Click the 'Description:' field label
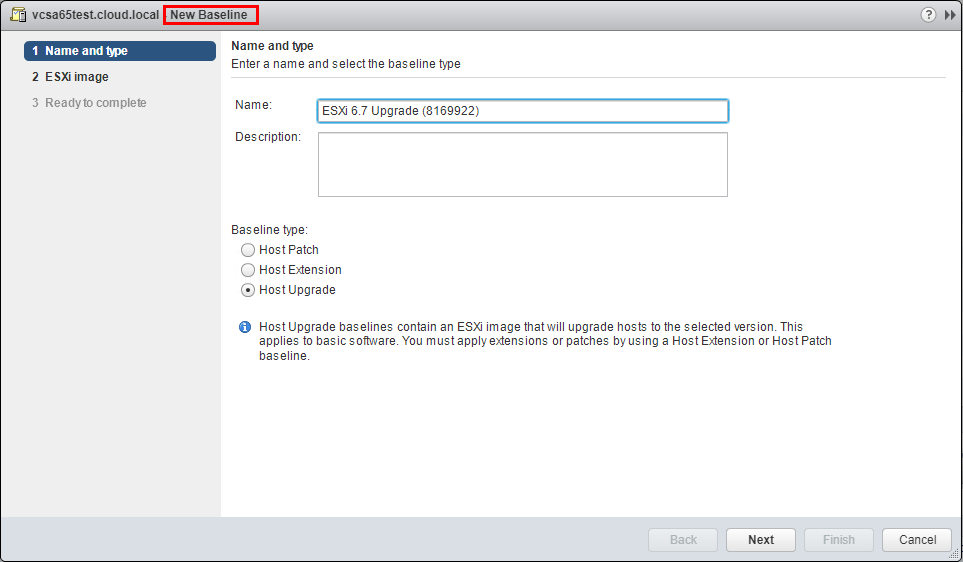 tap(268, 137)
